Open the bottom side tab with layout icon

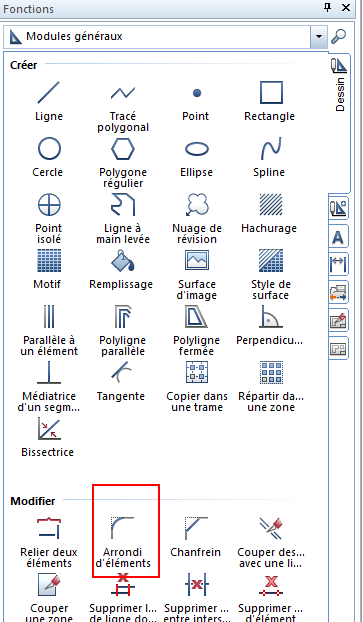pyautogui.click(x=339, y=348)
